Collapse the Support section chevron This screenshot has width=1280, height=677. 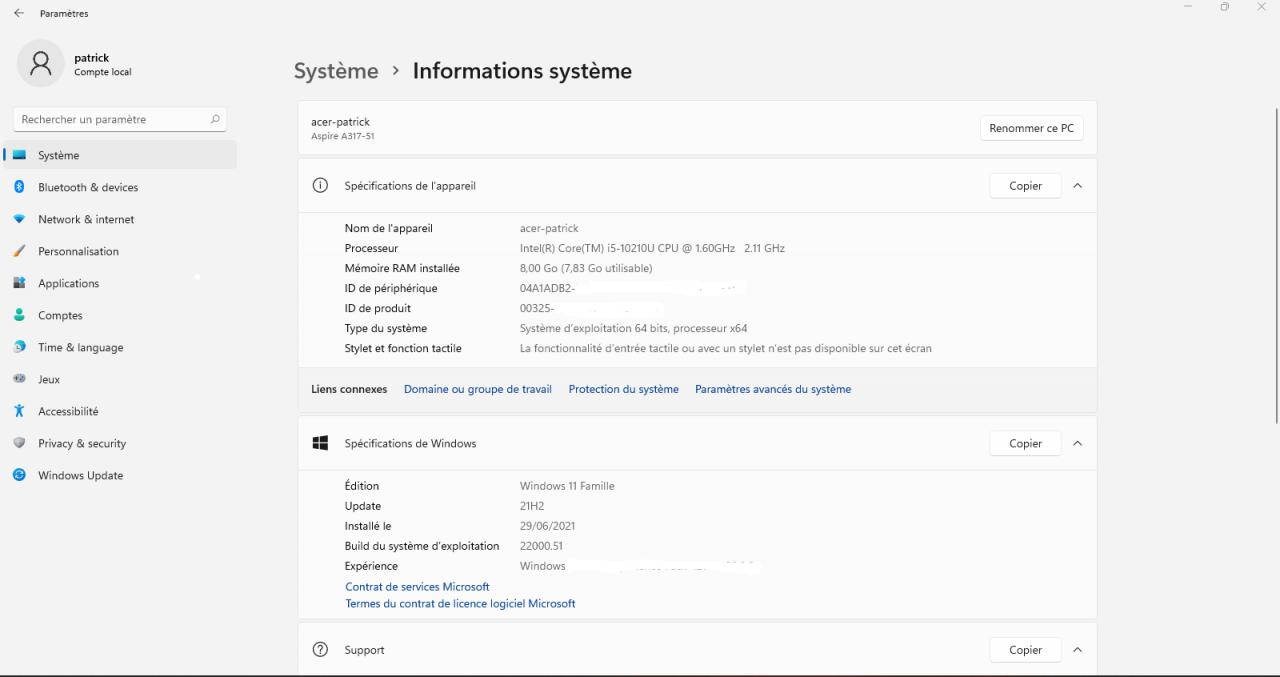1077,650
